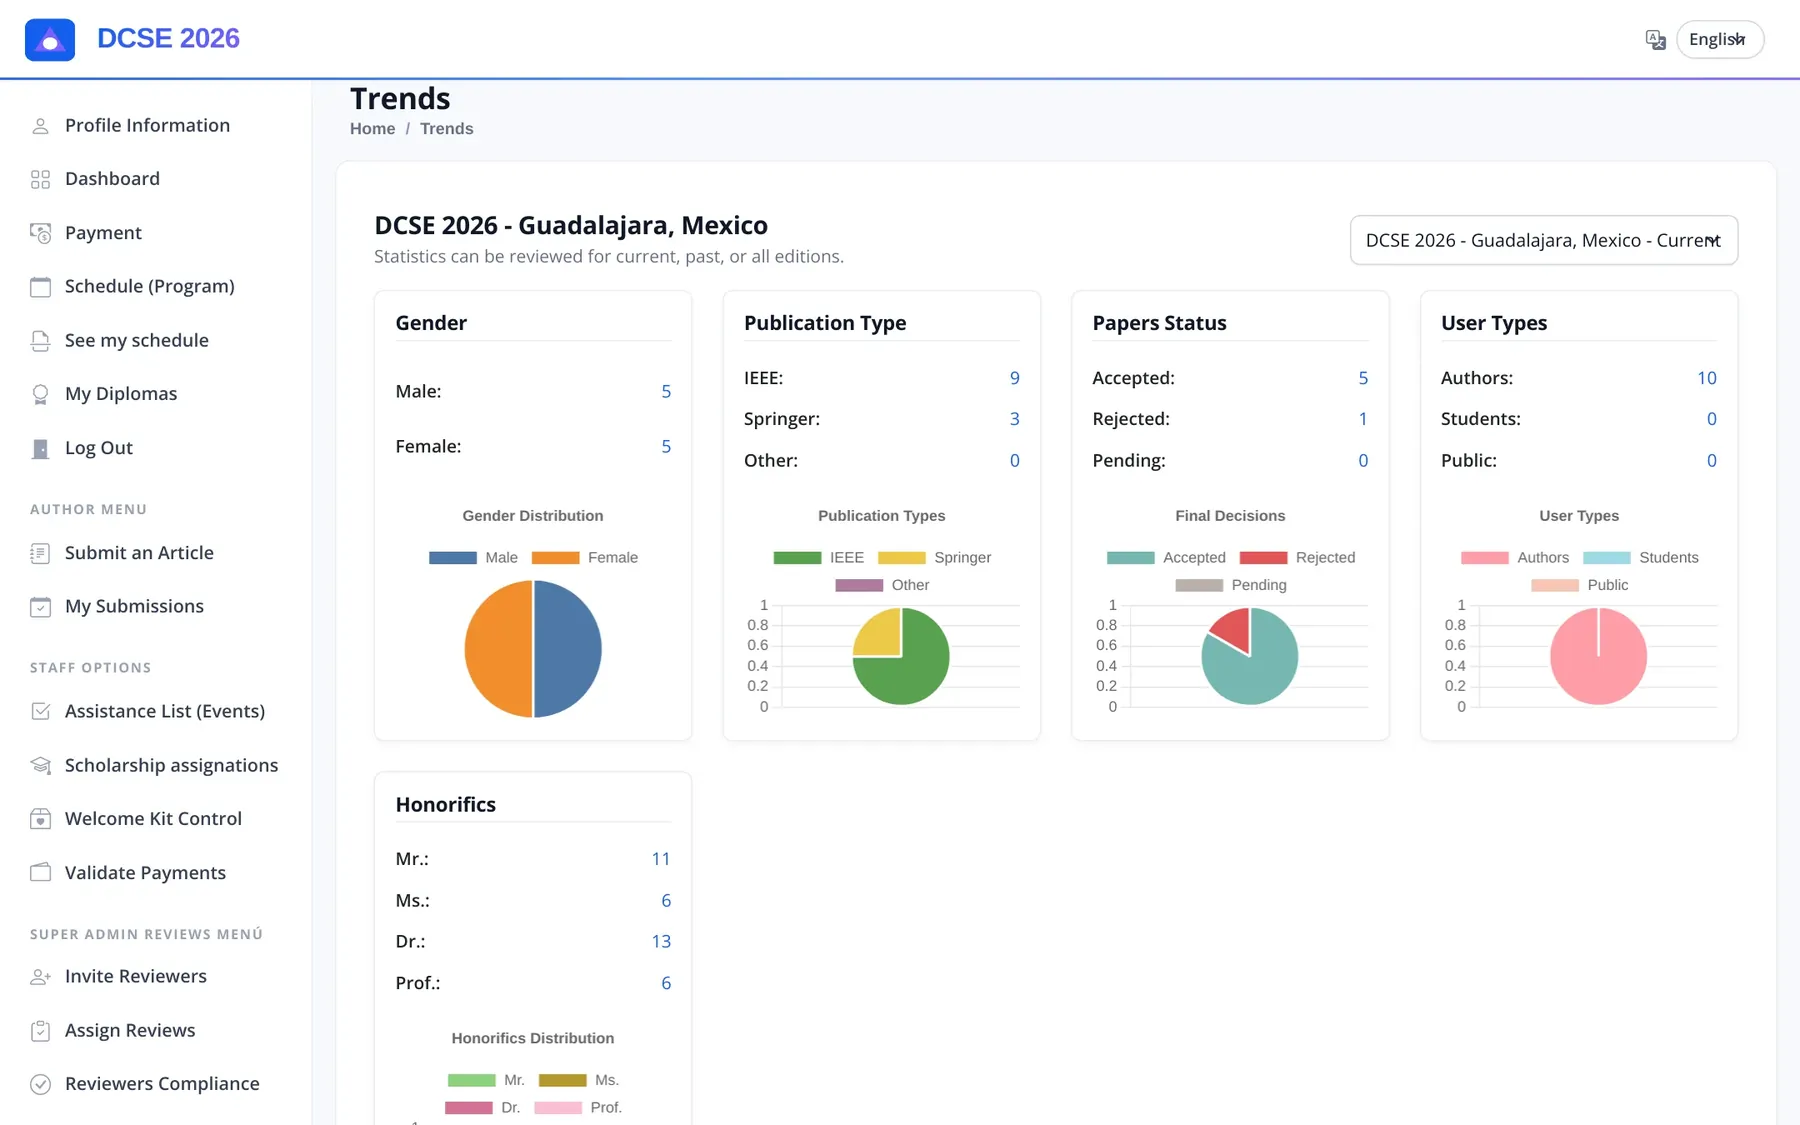Click the Payment icon in sidebar
This screenshot has width=1800, height=1125.
[x=40, y=233]
